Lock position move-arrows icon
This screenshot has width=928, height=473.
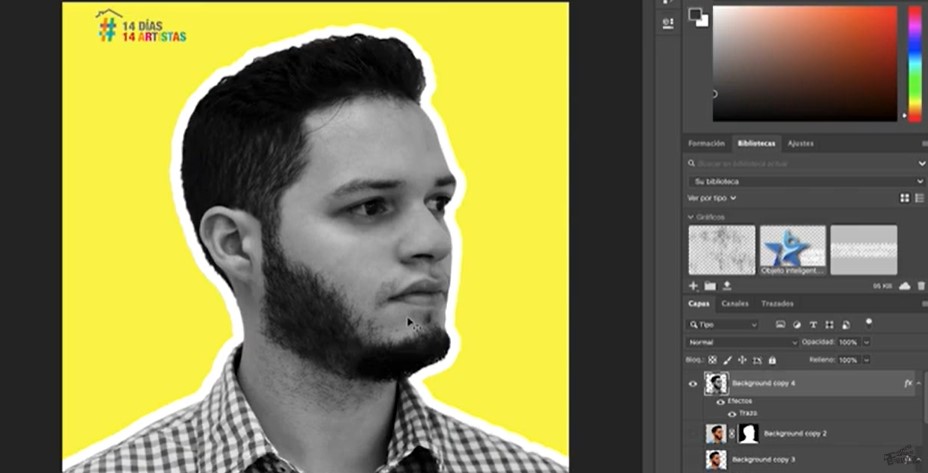pos(742,360)
